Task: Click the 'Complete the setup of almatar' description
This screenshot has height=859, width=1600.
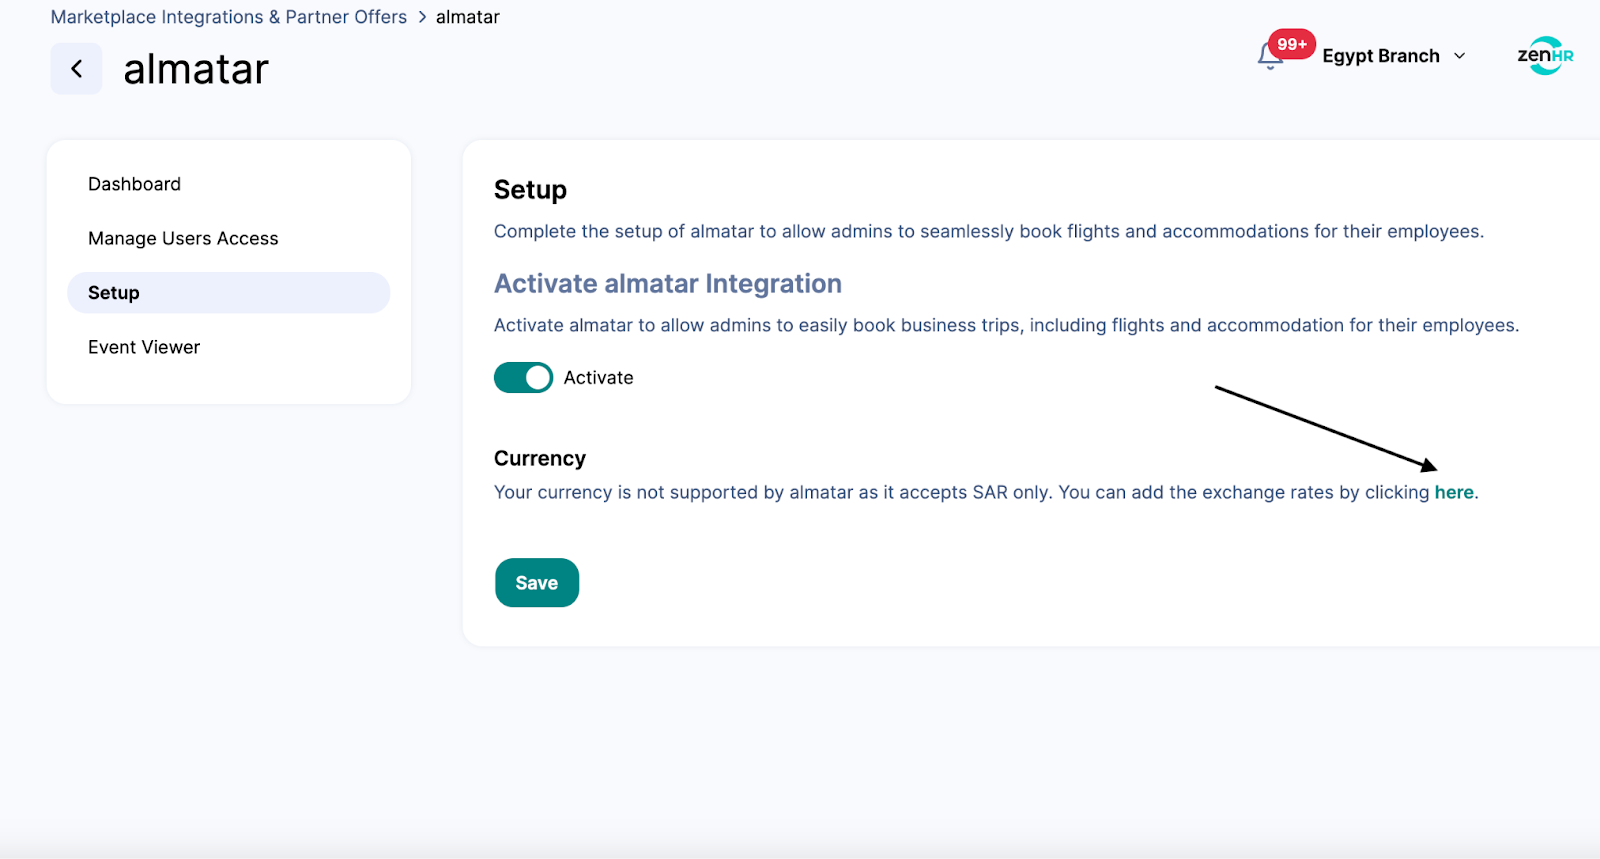Action: pos(989,231)
